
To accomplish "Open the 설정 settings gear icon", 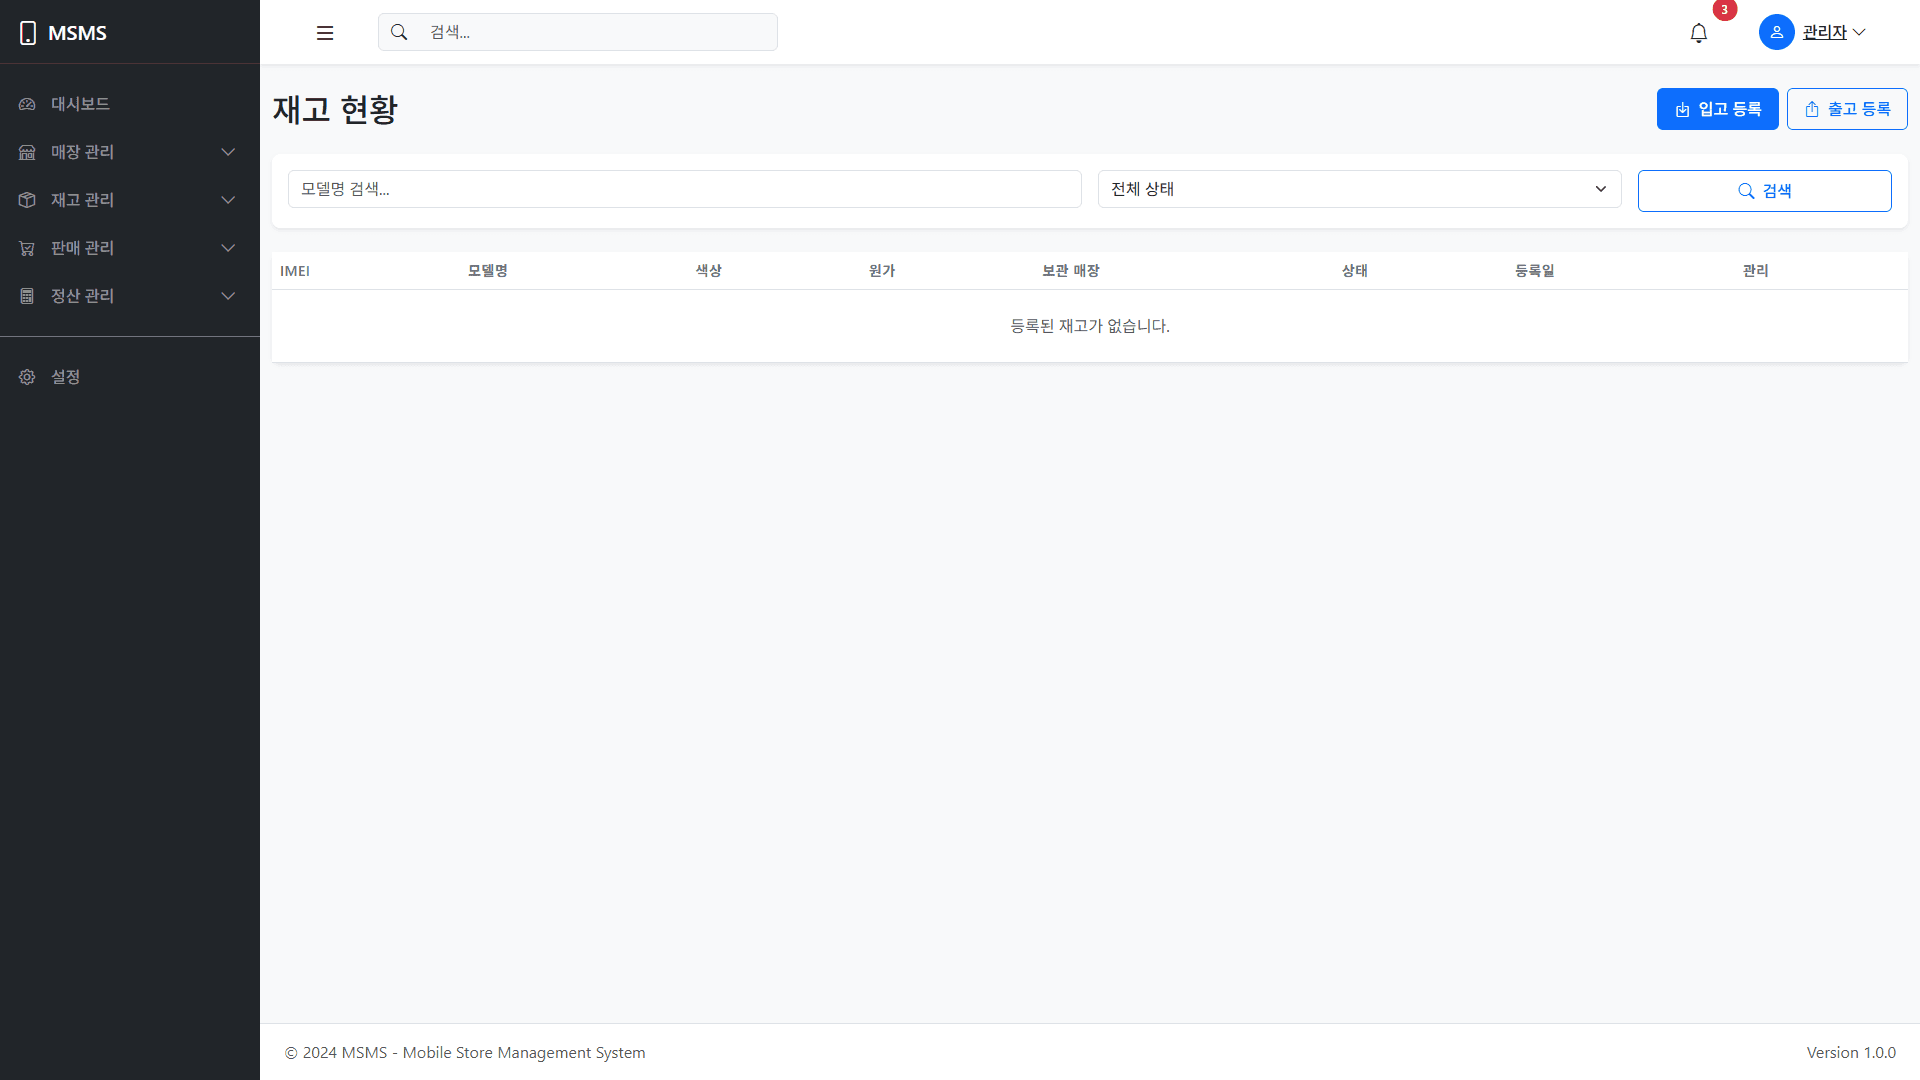I will point(26,377).
